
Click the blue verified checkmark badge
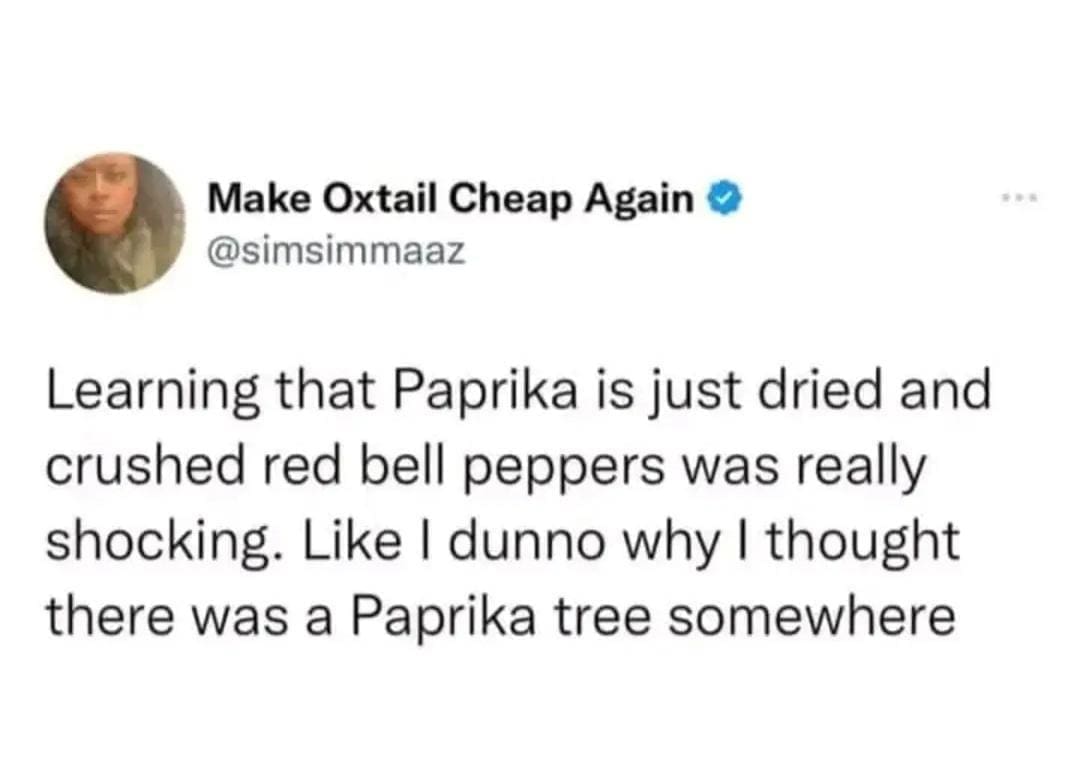coord(723,201)
